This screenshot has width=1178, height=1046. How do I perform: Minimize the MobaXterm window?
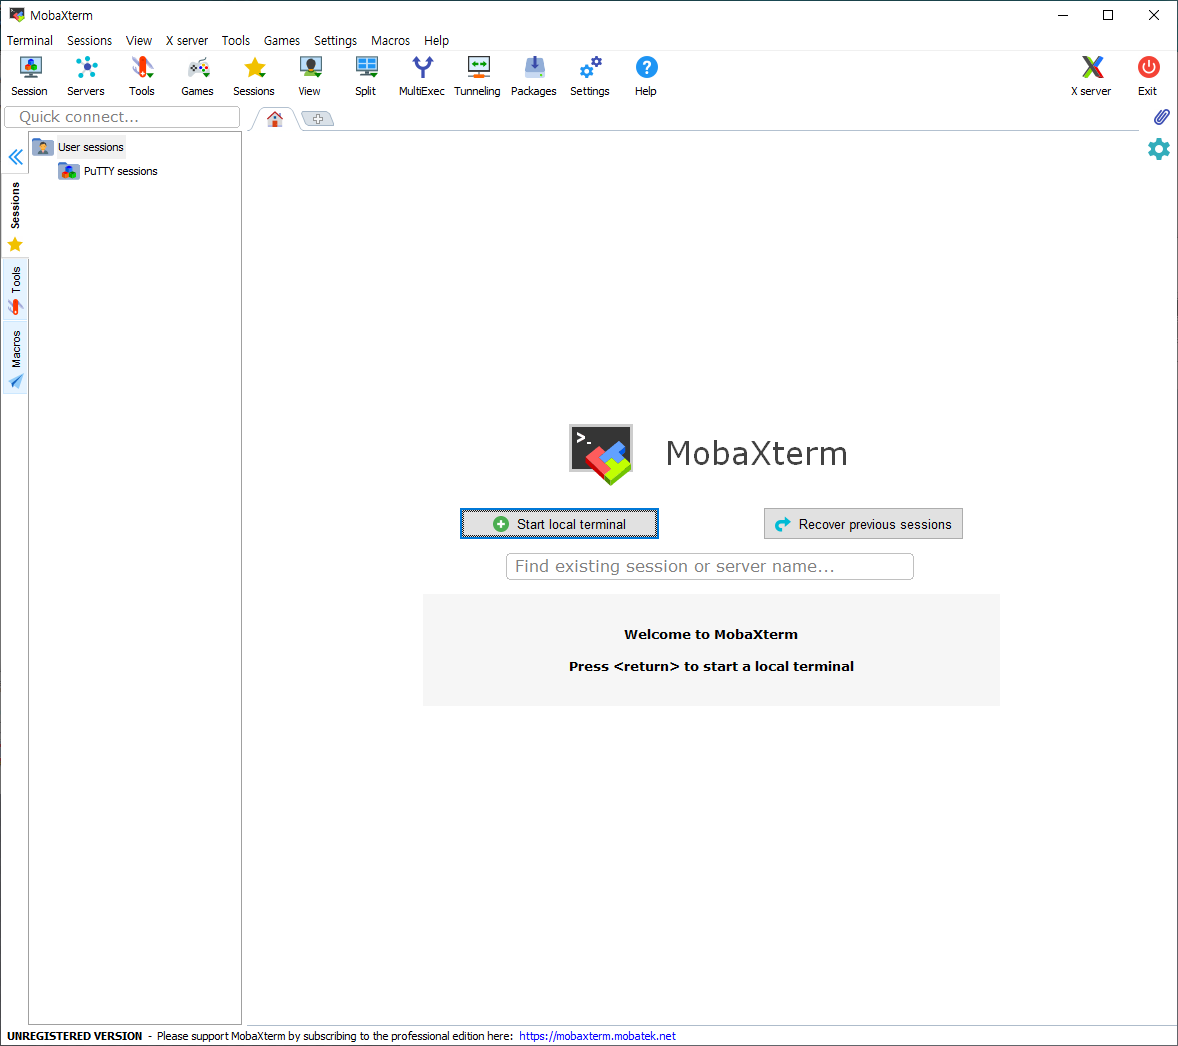(1063, 15)
